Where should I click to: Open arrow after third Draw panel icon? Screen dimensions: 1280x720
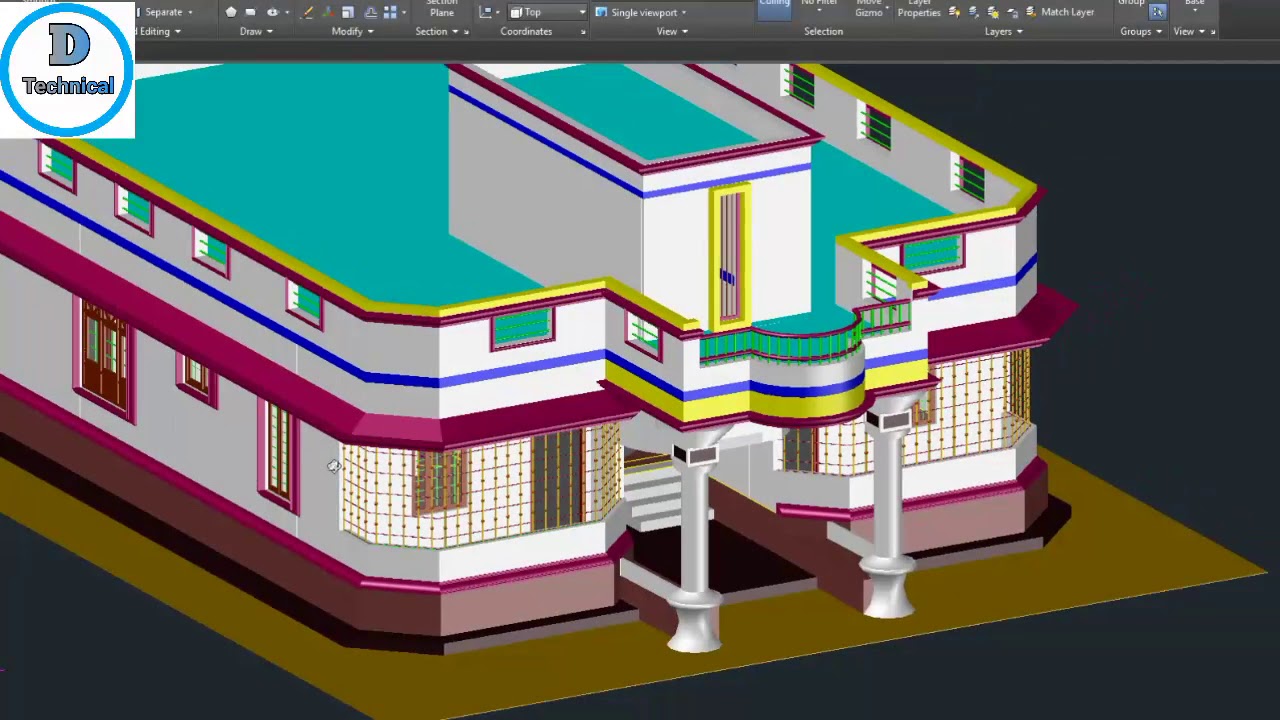pyautogui.click(x=287, y=13)
